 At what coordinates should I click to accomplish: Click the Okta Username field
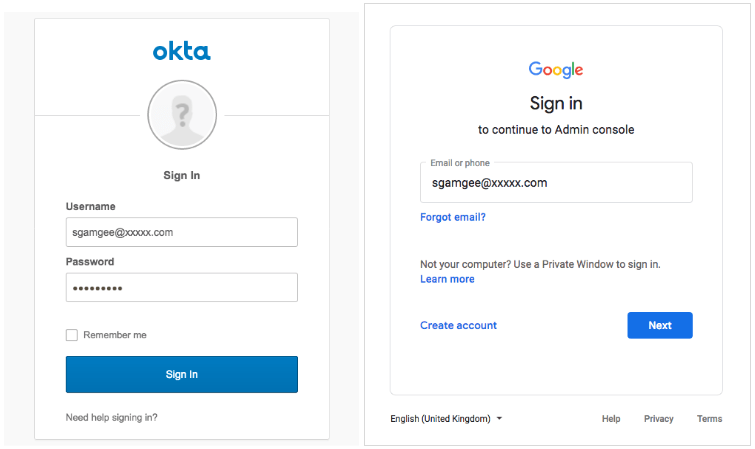pos(182,232)
